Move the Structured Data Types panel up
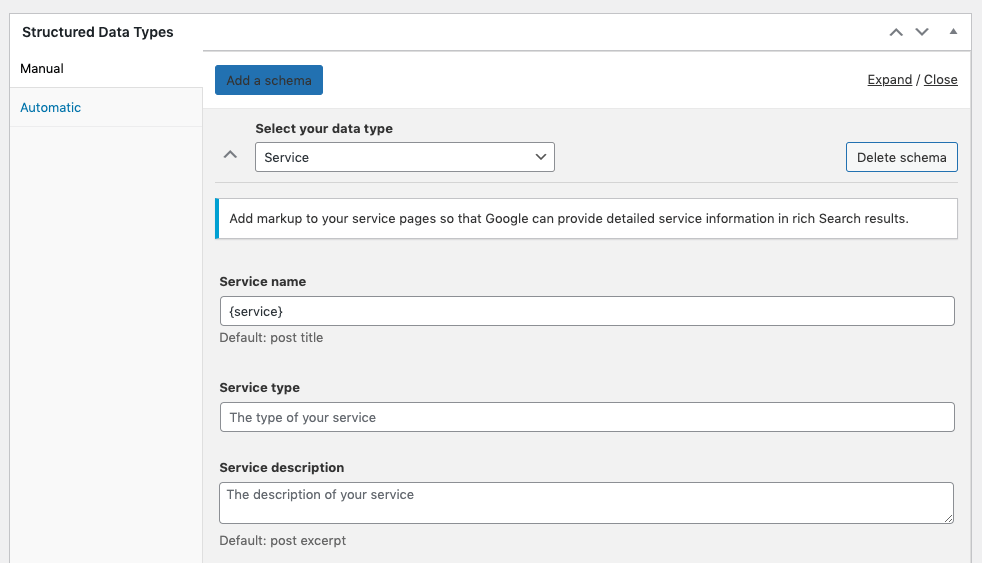Image resolution: width=982 pixels, height=563 pixels. [896, 32]
